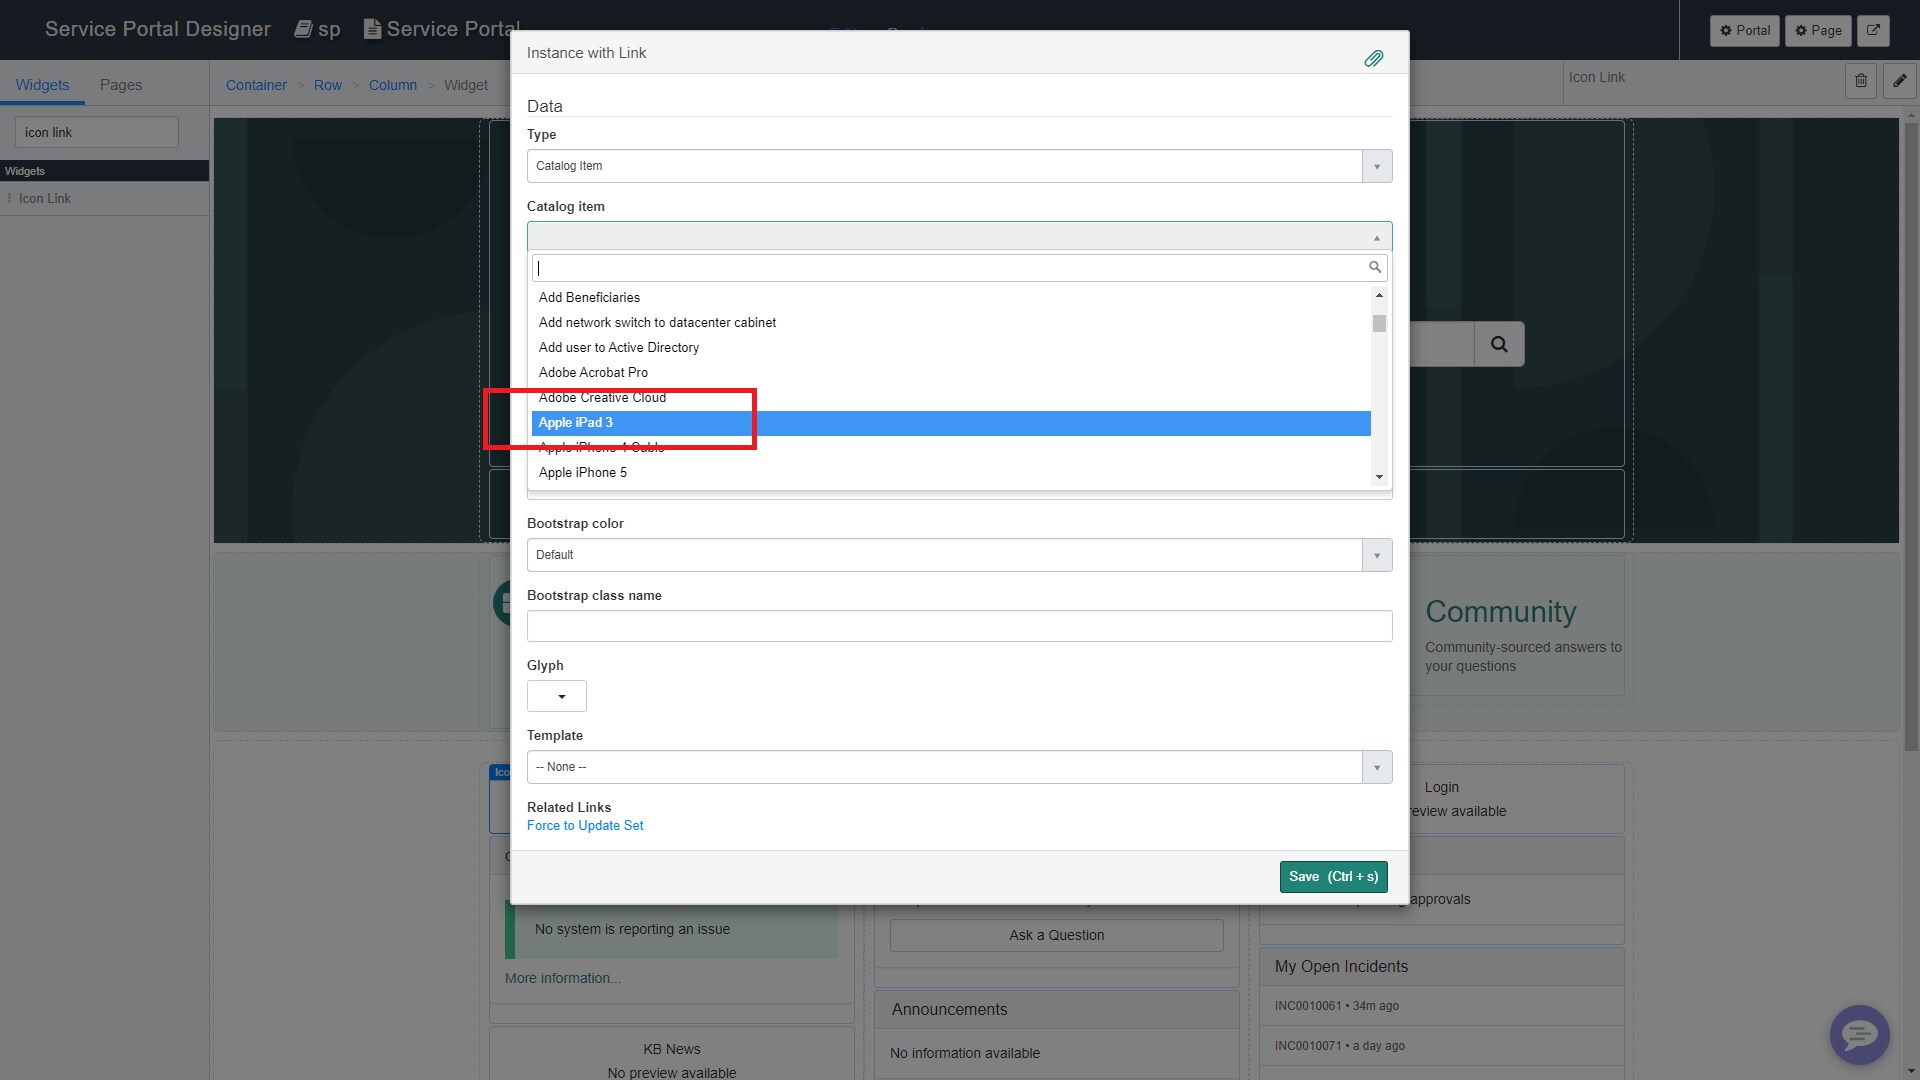Click the Ask a Question button

tap(1056, 935)
